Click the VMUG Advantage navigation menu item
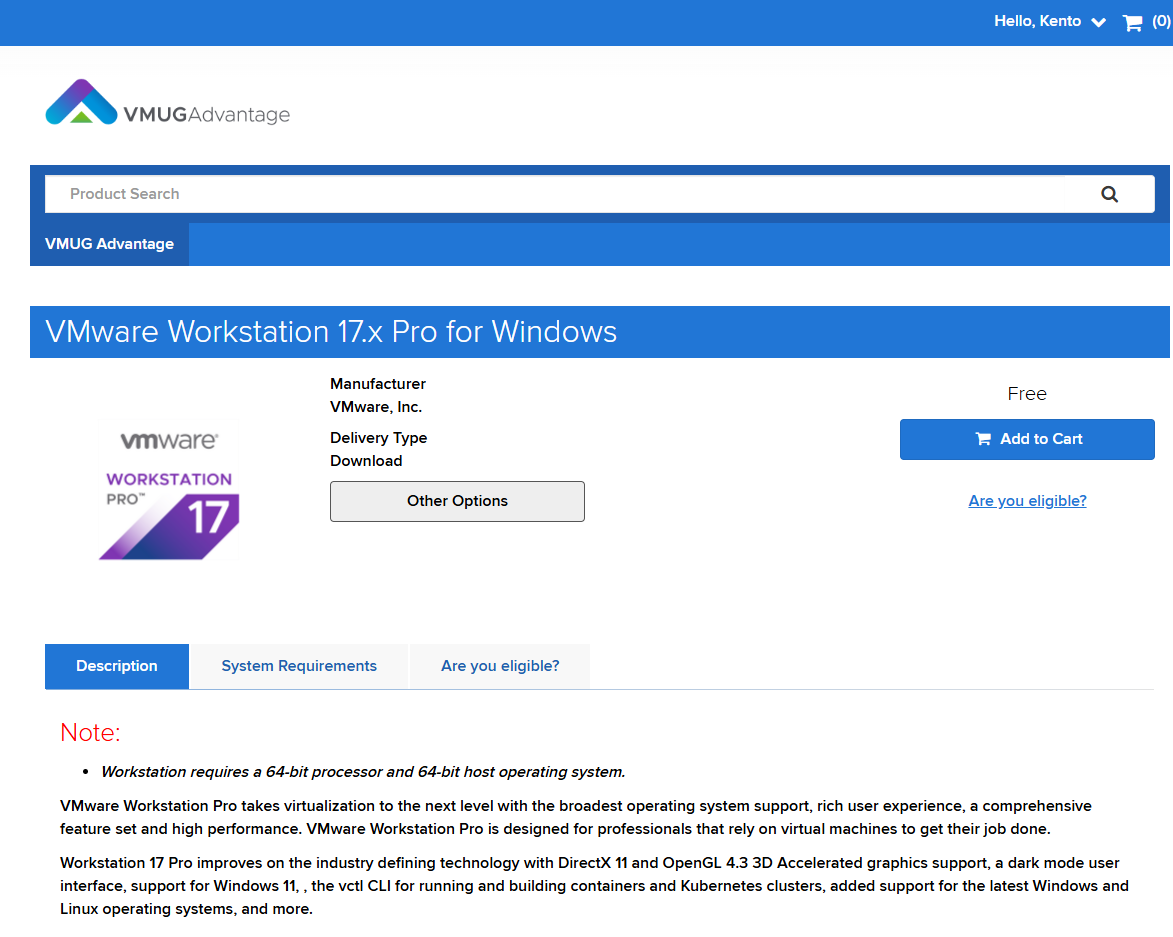The width and height of the screenshot is (1173, 937). 109,244
